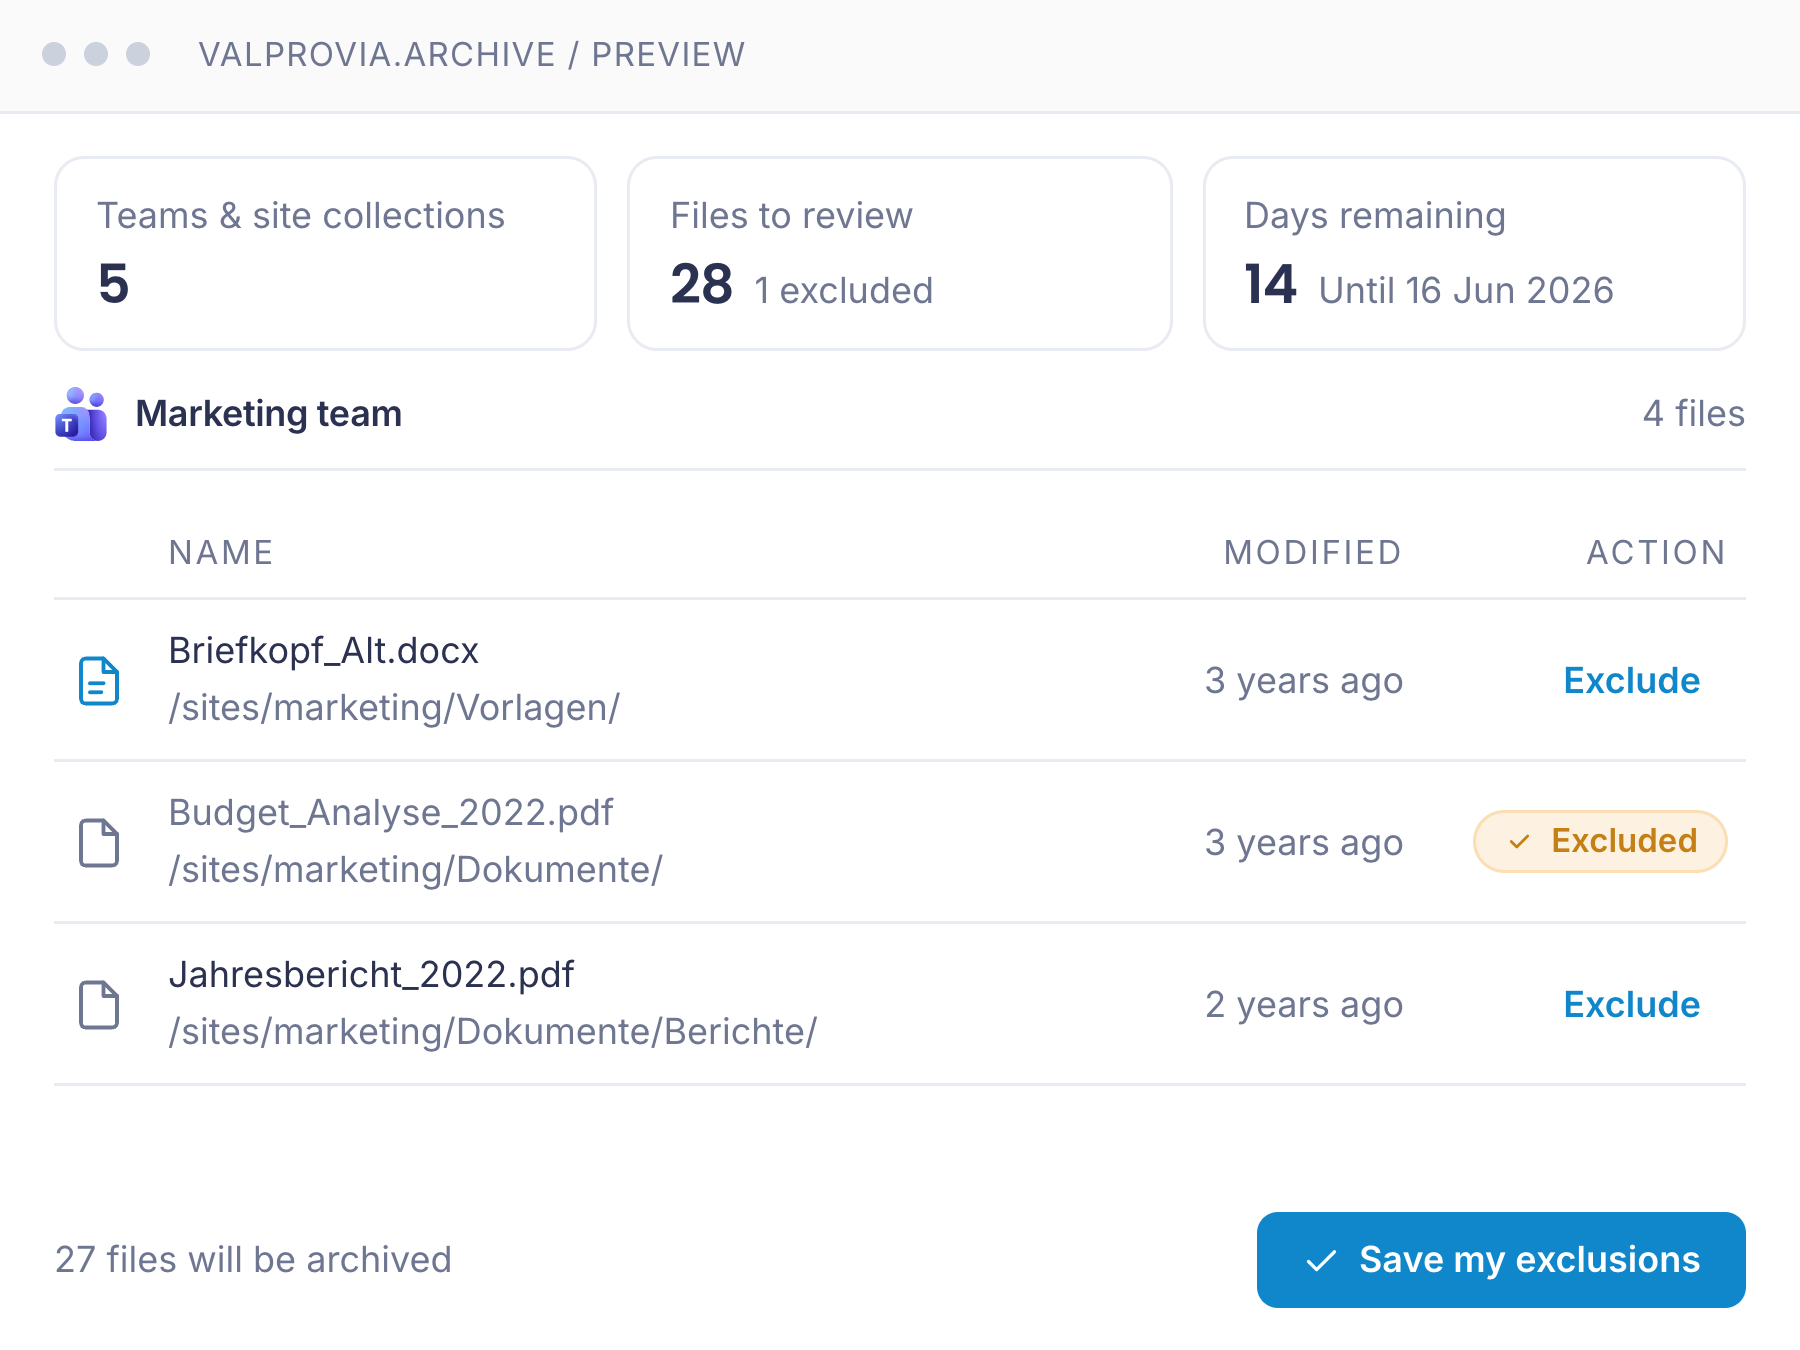
Task: Click the file icon for Budget_Analyse_2022.pdf
Action: 99,843
